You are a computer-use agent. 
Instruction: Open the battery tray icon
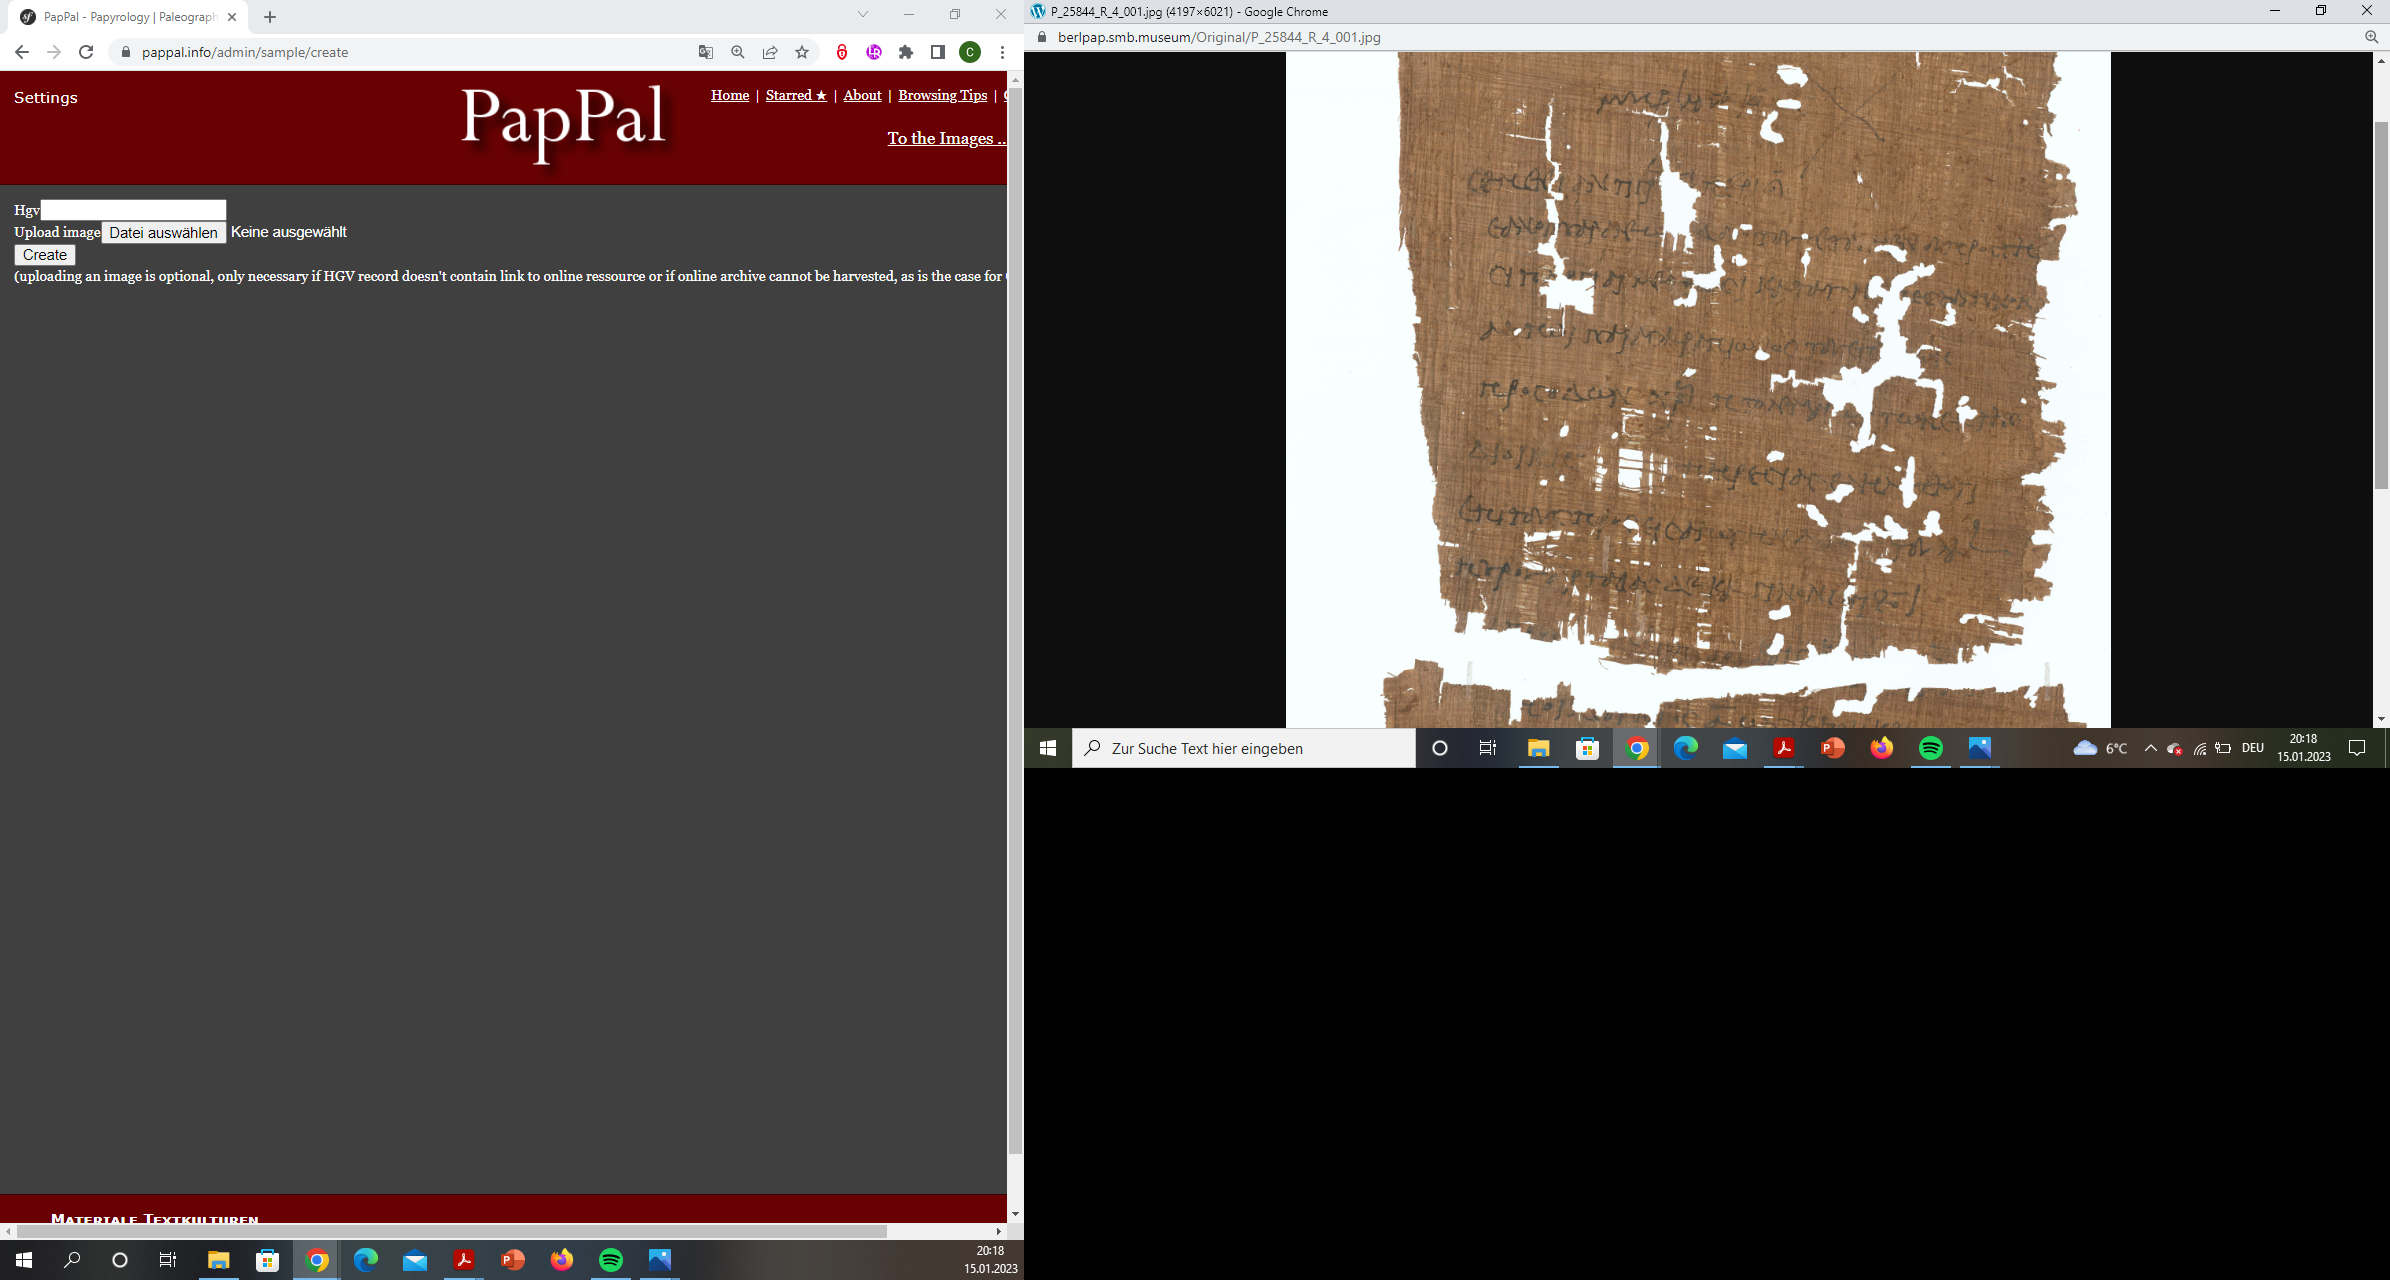(2223, 748)
